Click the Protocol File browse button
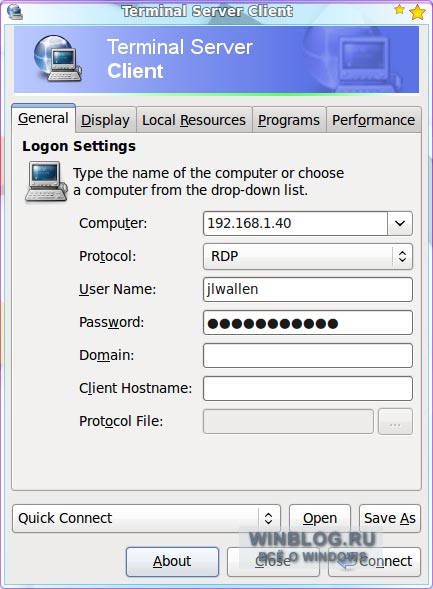This screenshot has height=589, width=433. click(395, 421)
